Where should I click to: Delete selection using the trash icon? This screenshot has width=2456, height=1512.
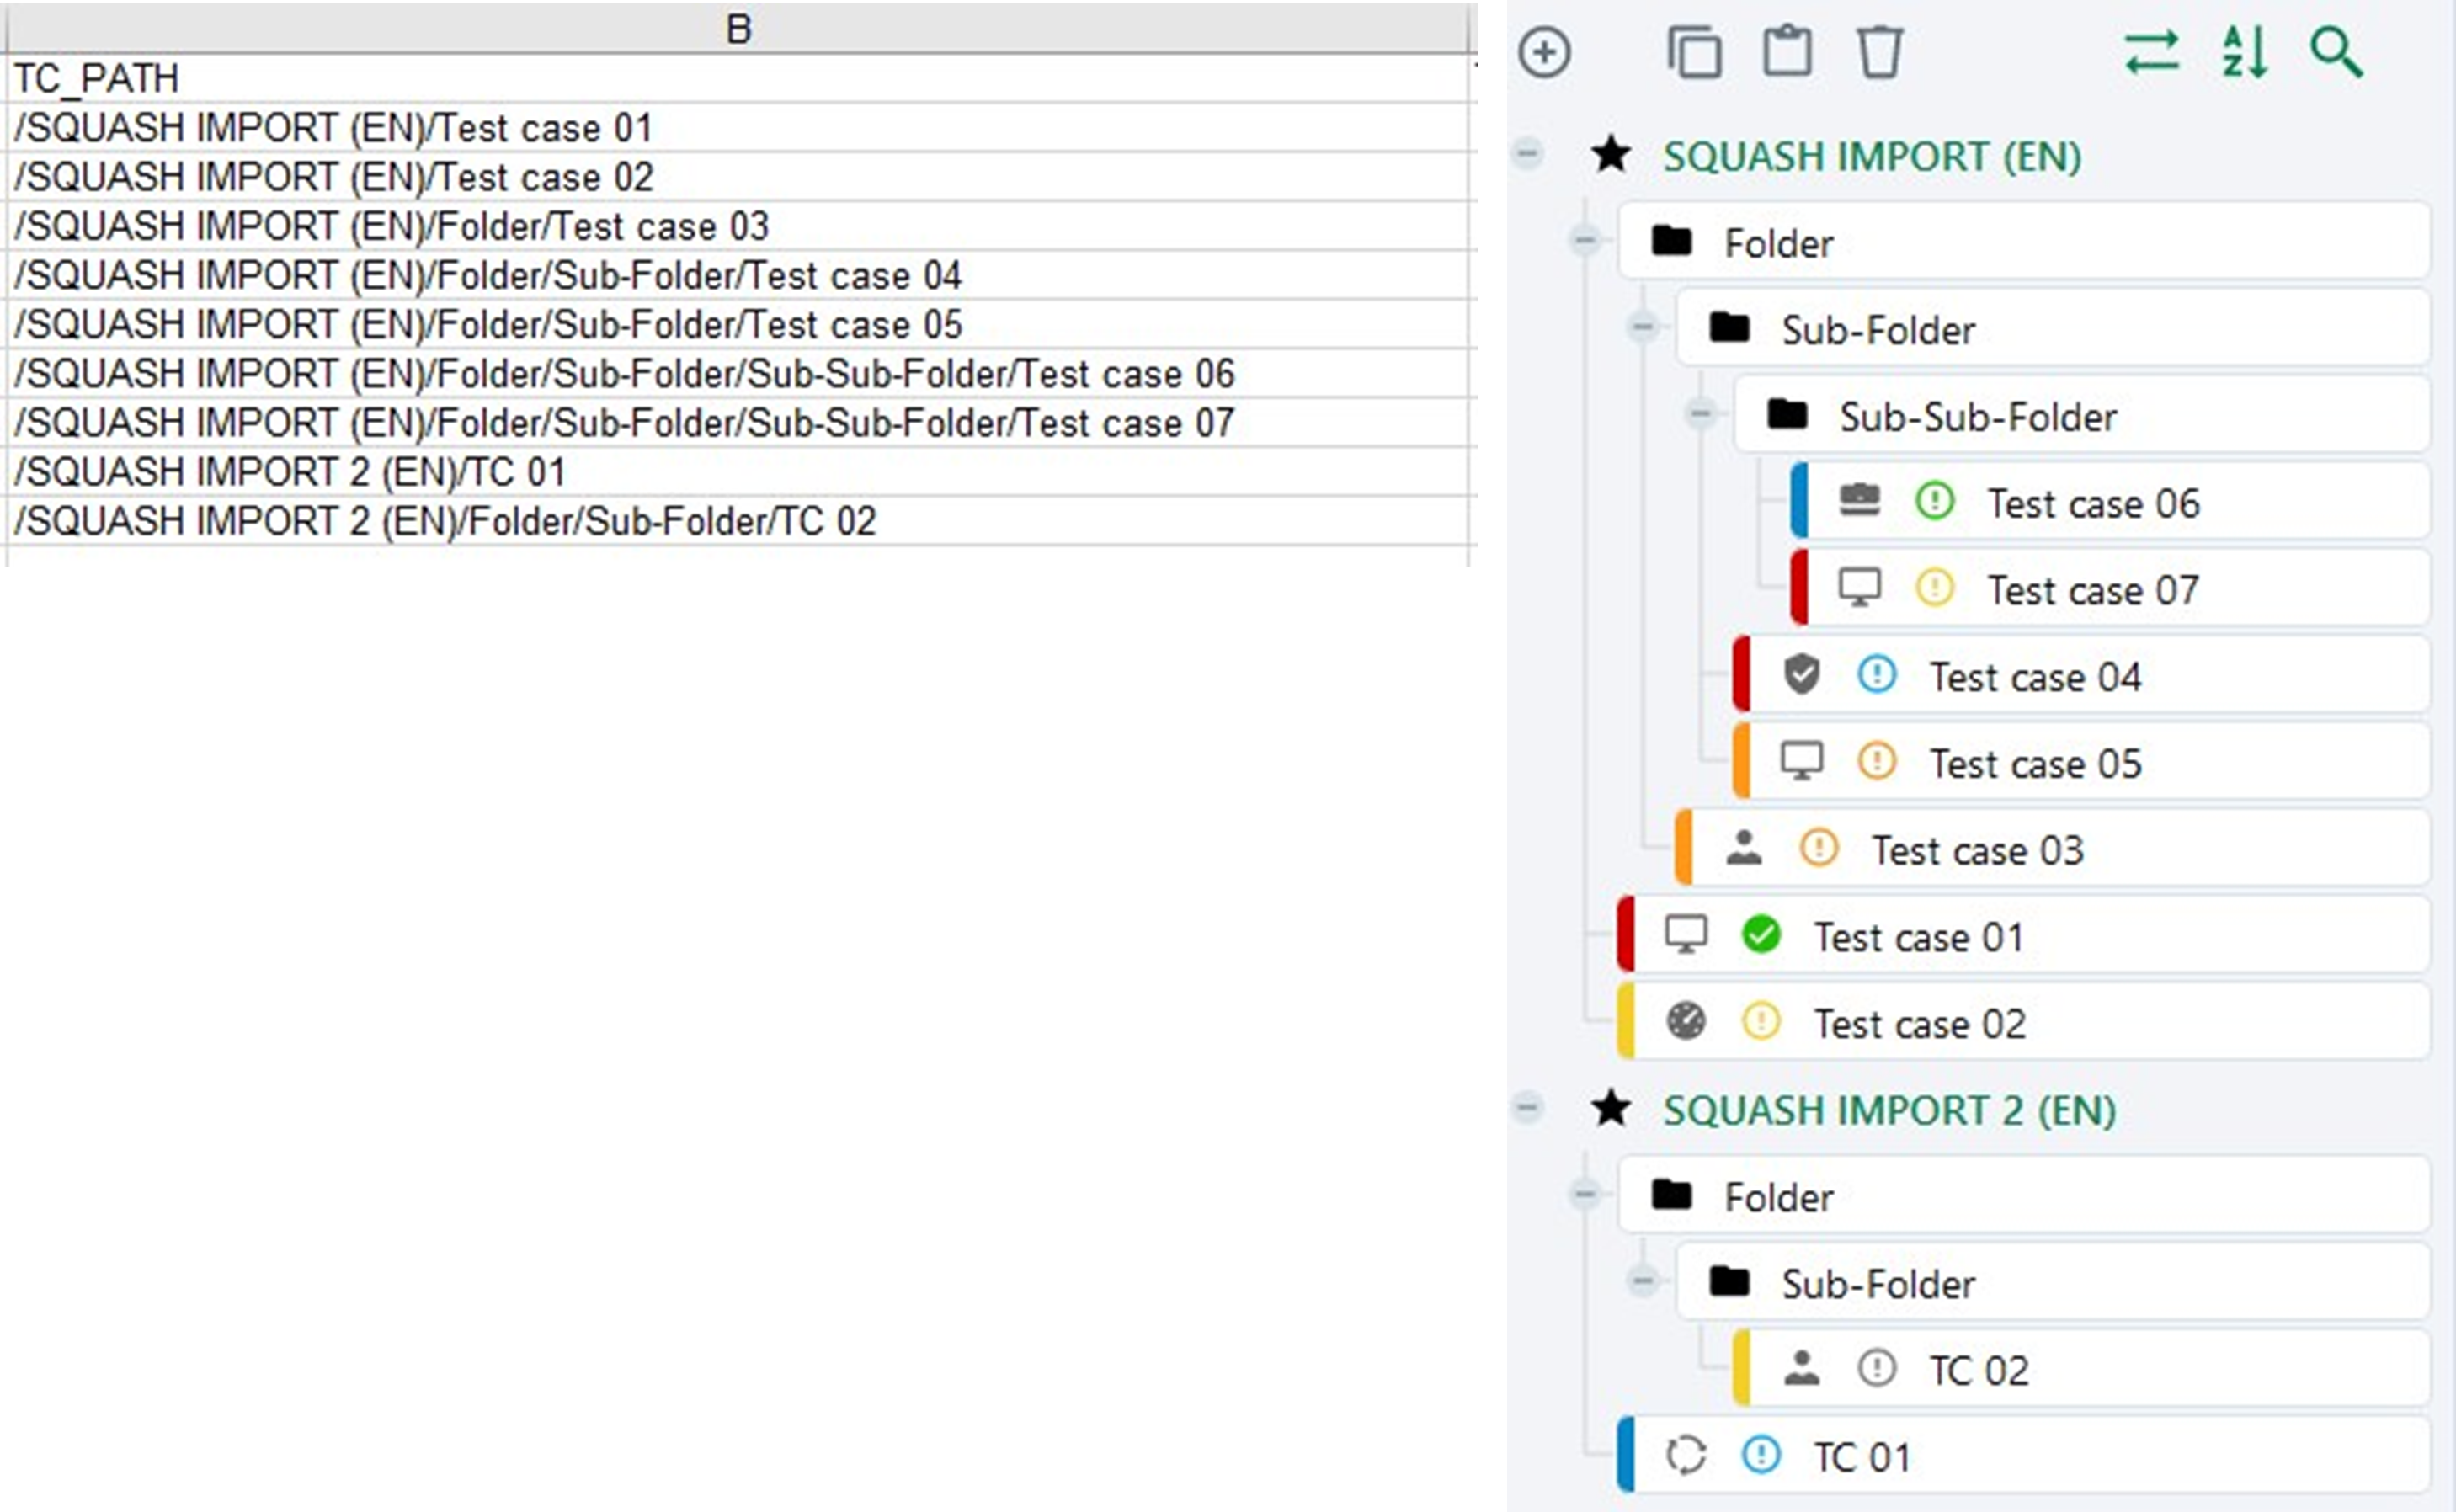[1881, 53]
